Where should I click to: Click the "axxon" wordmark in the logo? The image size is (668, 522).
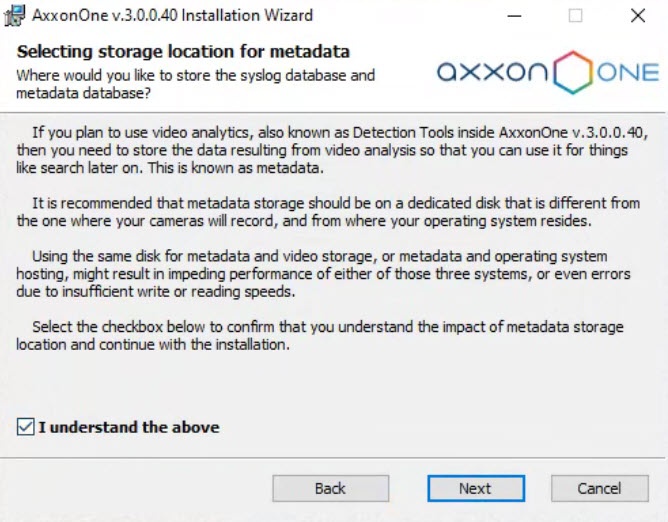pos(492,73)
